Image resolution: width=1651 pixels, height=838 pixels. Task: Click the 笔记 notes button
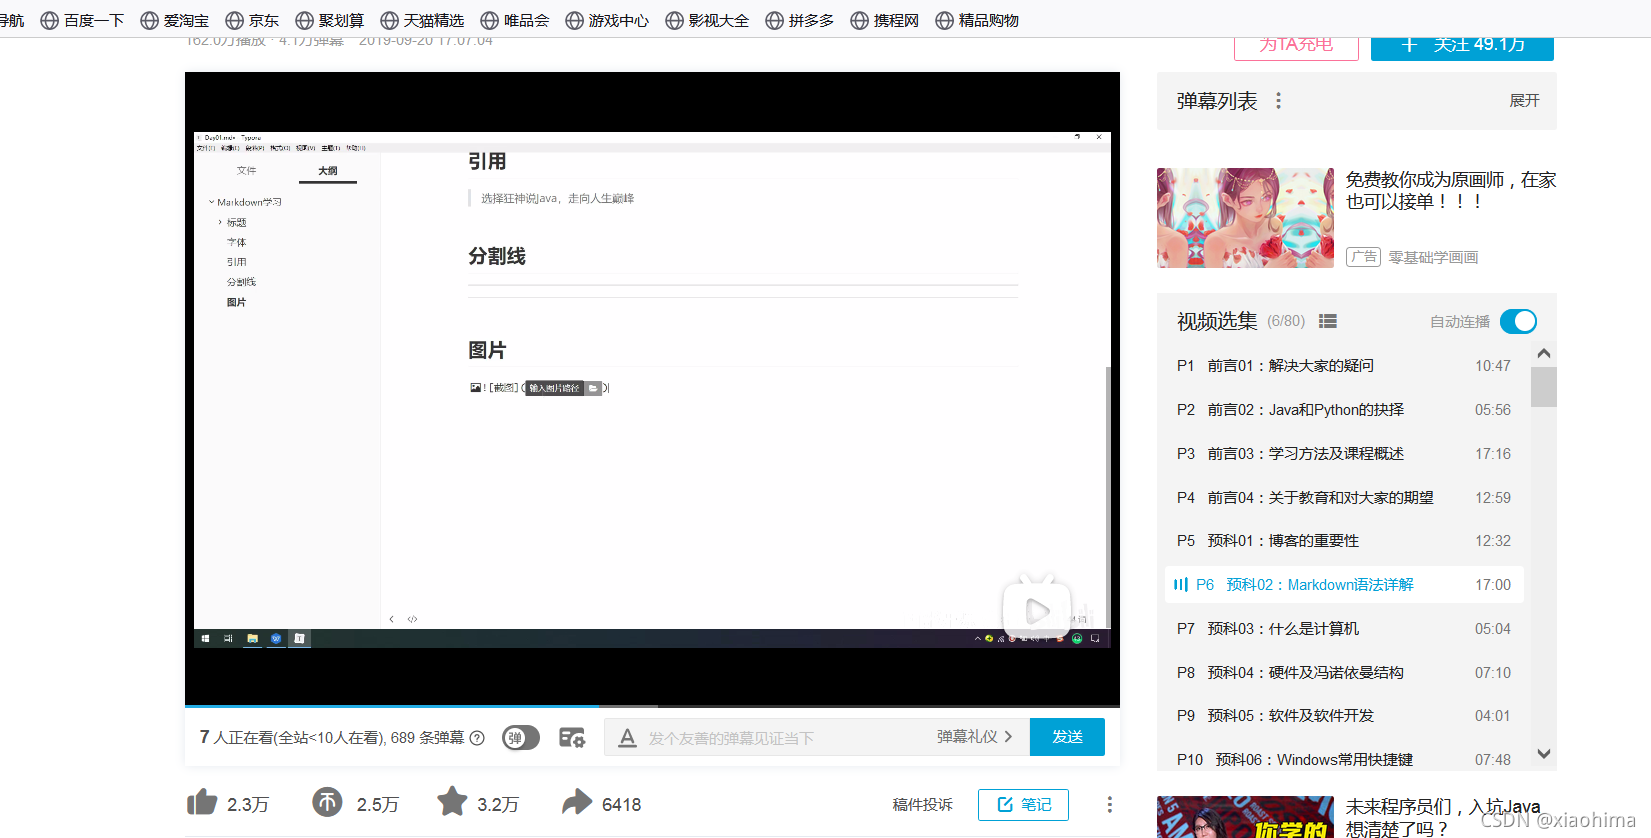[1023, 805]
